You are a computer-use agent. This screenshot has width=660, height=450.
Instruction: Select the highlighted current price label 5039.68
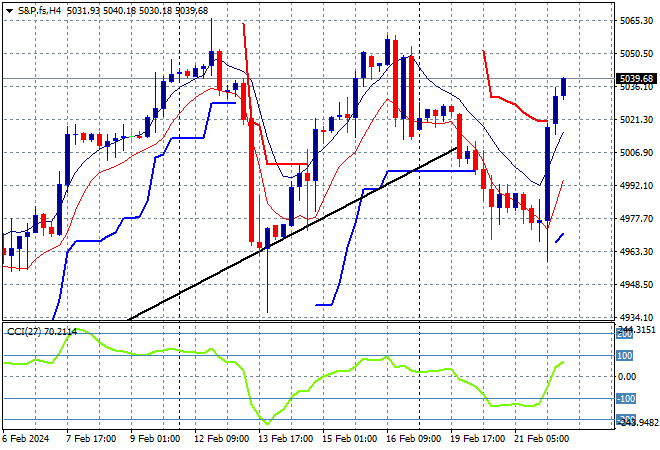(636, 78)
